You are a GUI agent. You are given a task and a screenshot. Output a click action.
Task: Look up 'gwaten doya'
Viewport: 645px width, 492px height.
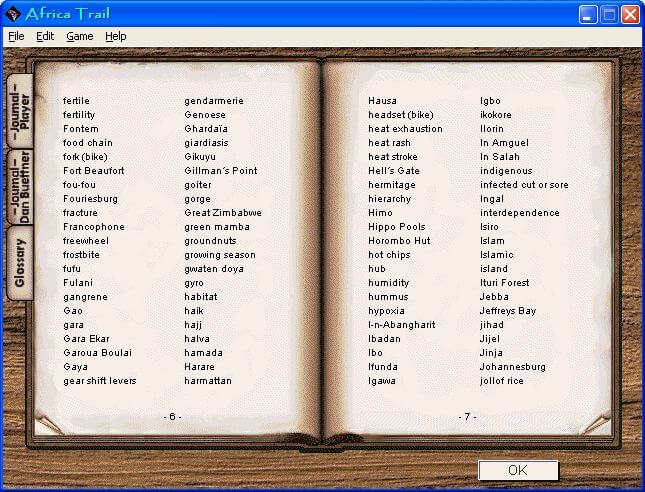[x=214, y=269]
